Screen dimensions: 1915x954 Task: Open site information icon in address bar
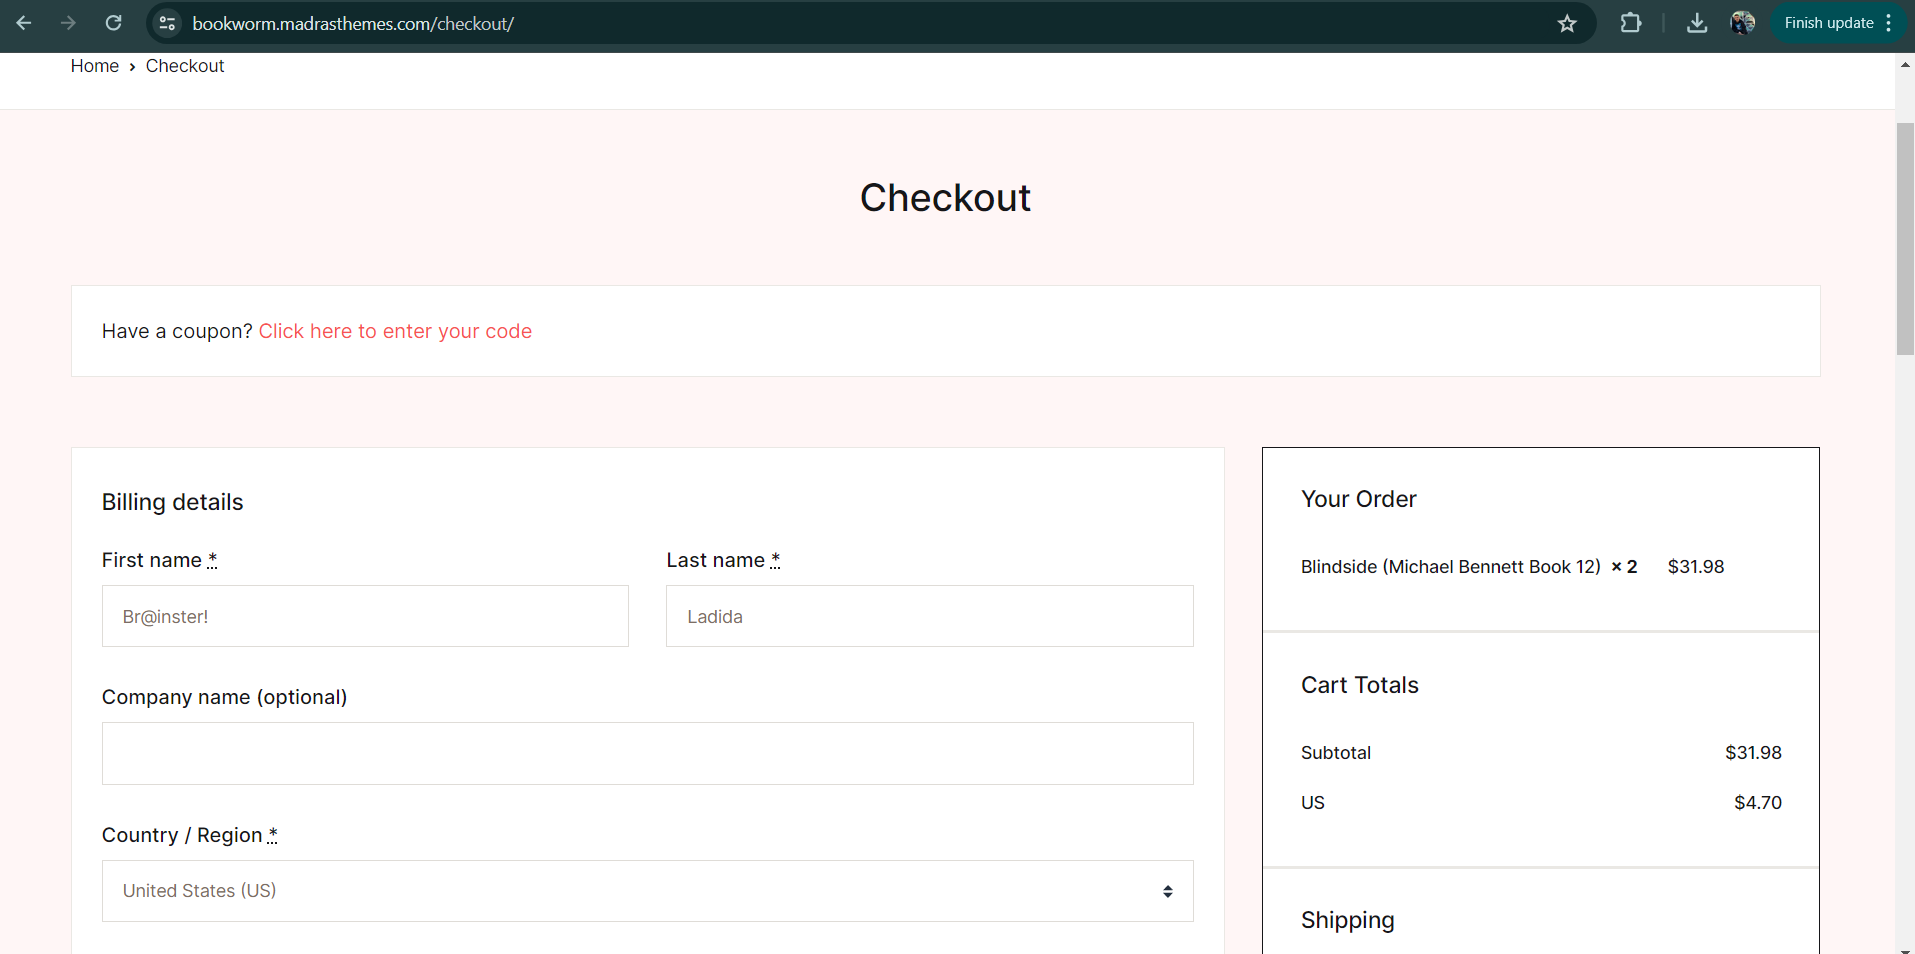[x=167, y=23]
